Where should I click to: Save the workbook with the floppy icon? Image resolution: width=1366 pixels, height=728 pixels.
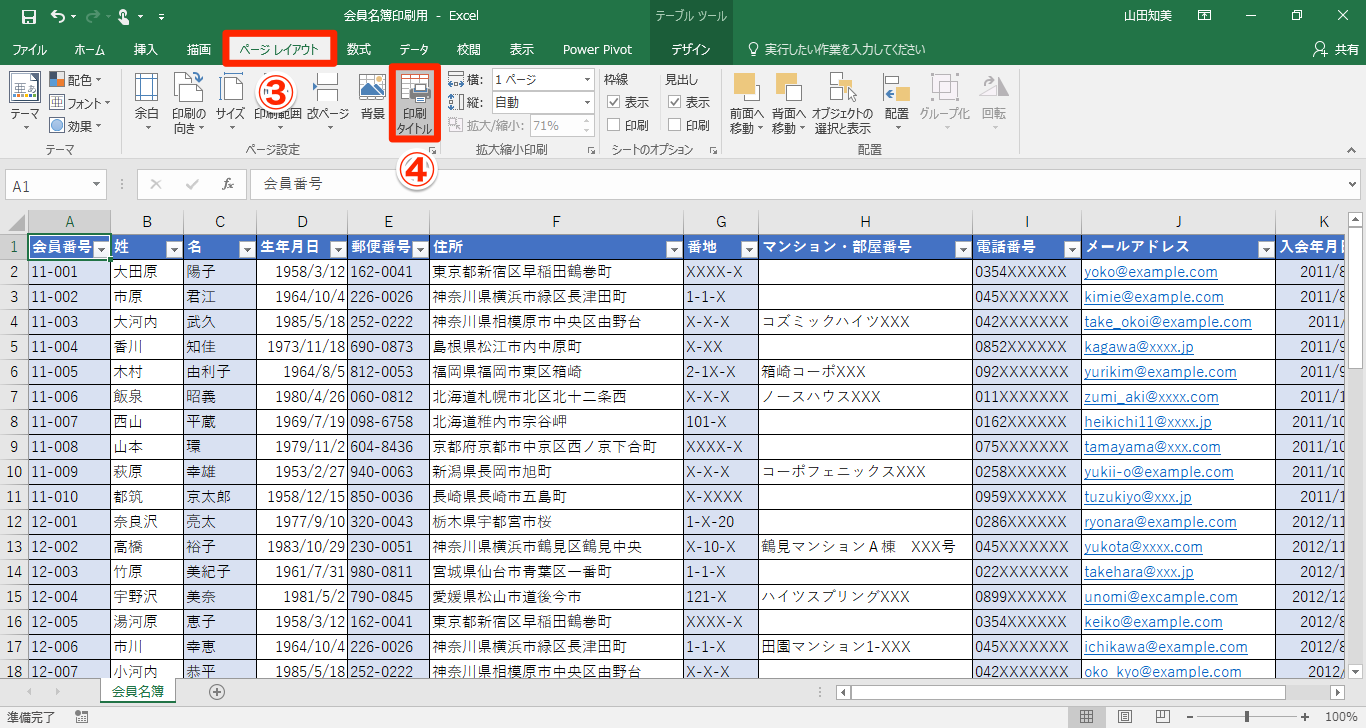[x=28, y=16]
